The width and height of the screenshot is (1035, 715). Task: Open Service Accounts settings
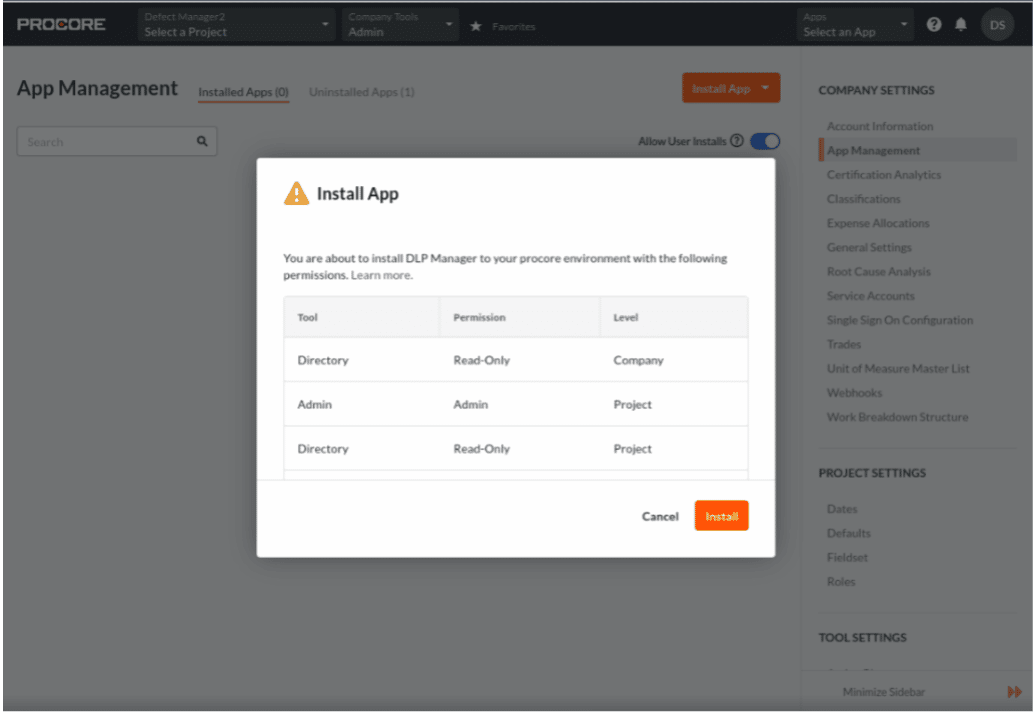pyautogui.click(x=871, y=296)
